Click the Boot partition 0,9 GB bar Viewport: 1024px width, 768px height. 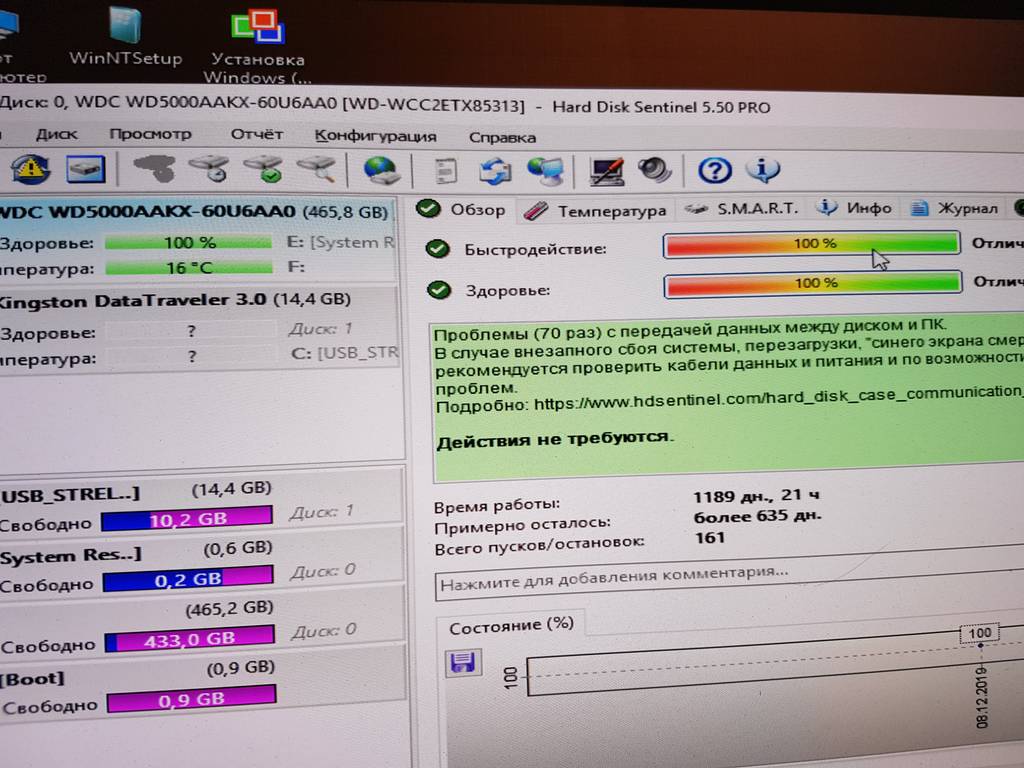click(x=191, y=699)
